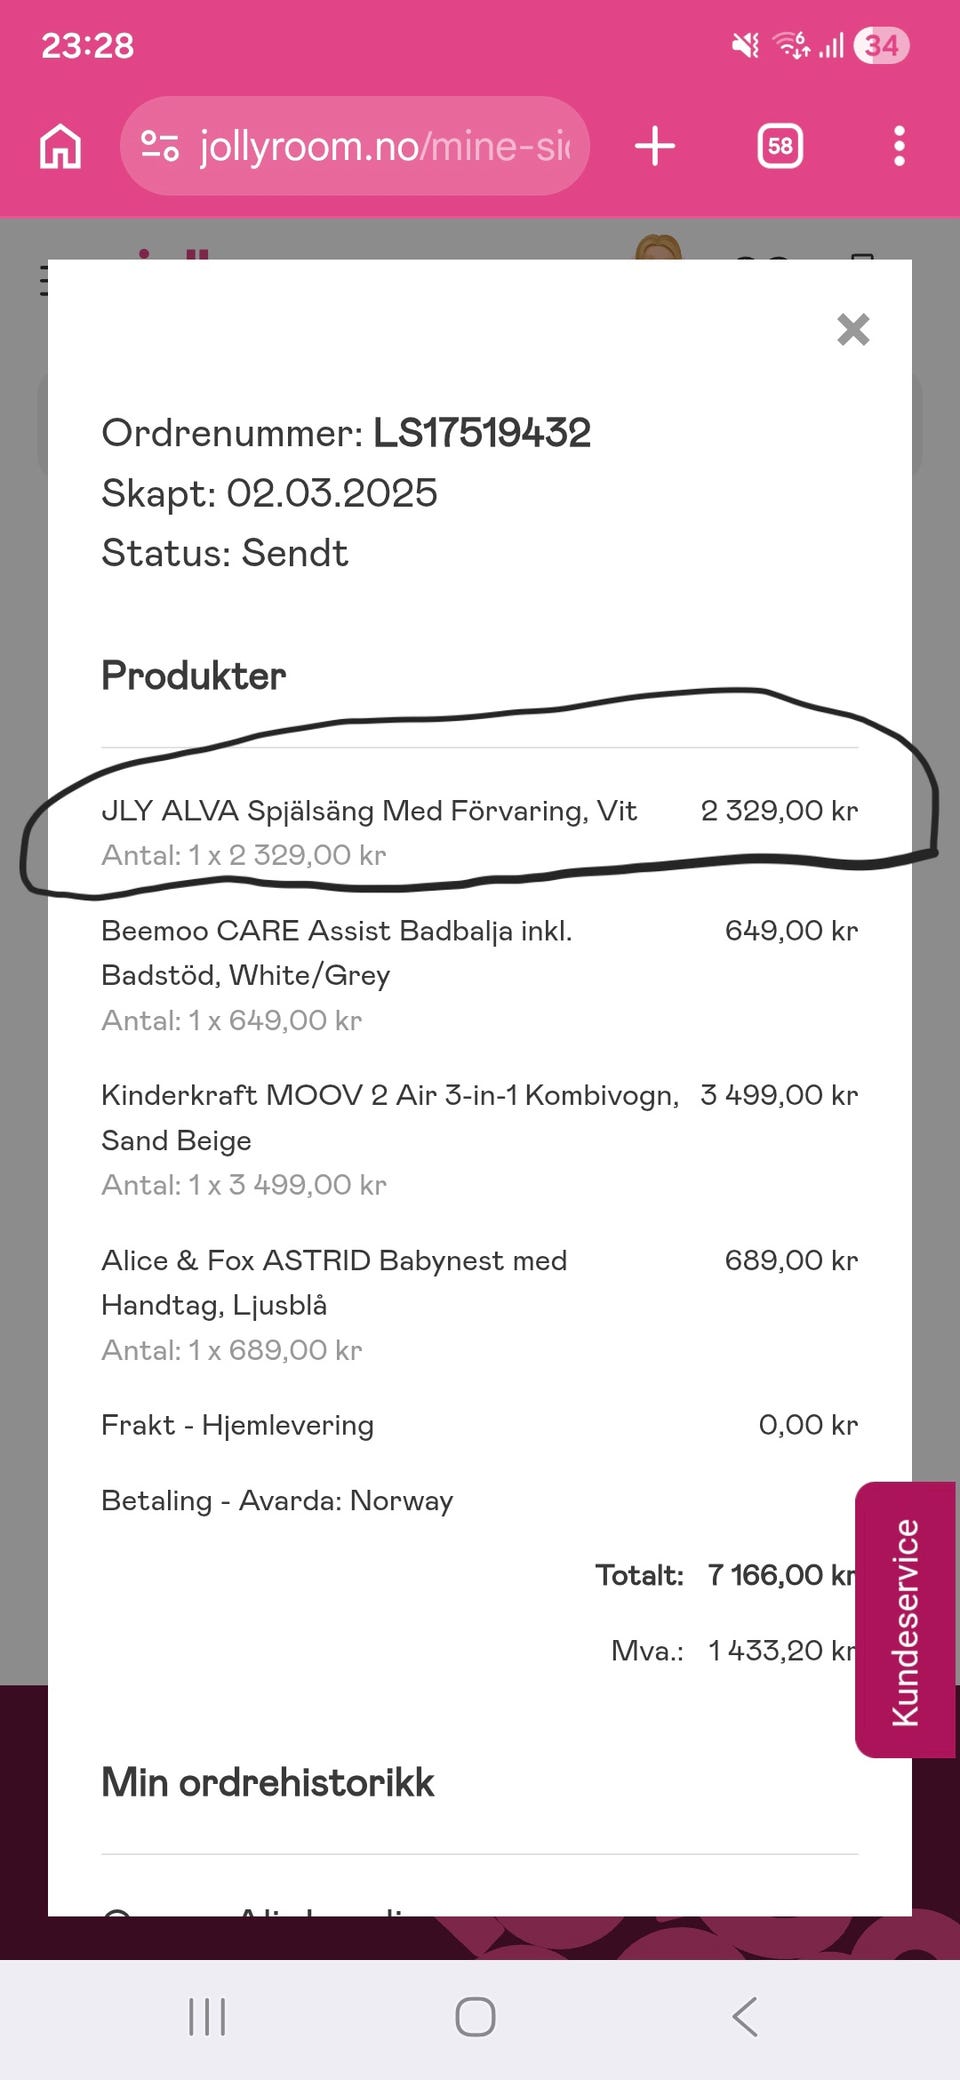Screen dimensions: 960x2080
Task: Tap the jollyroom.no address bar
Action: click(355, 146)
